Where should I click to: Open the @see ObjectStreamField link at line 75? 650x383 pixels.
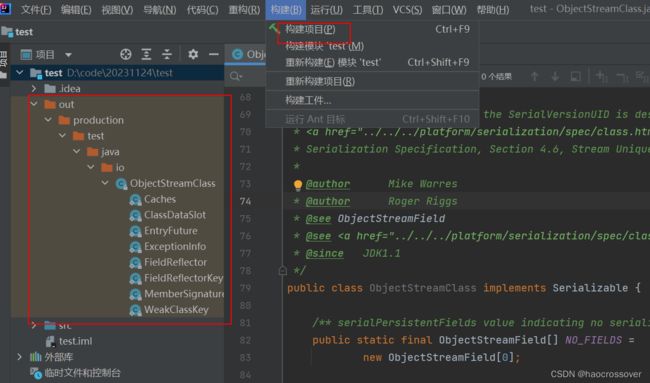click(x=391, y=218)
